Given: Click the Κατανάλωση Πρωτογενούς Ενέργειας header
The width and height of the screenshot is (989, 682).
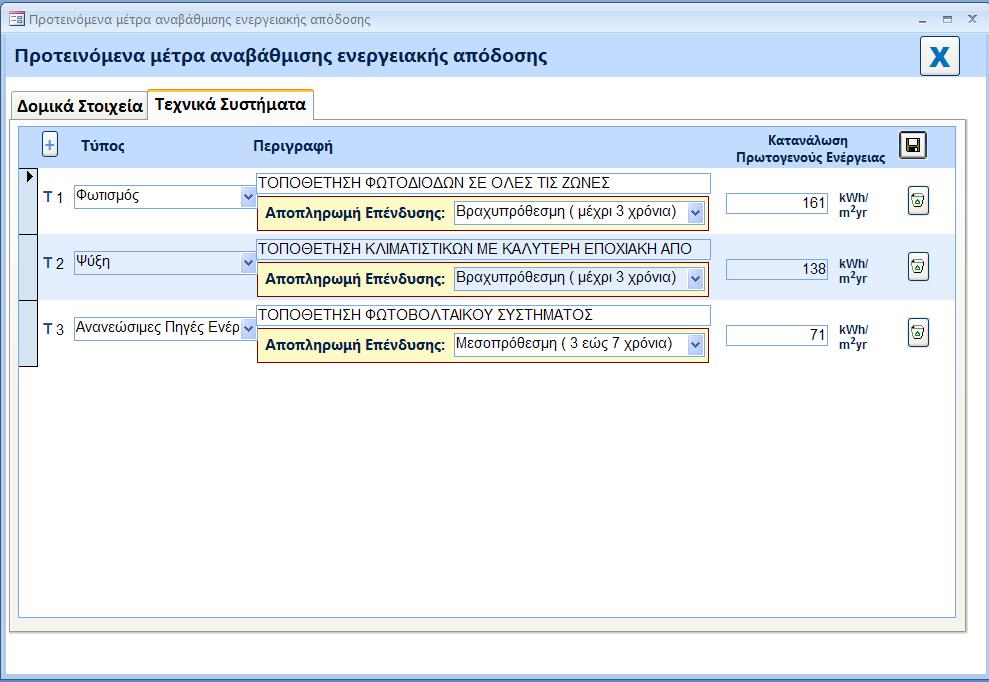Looking at the screenshot, I should pos(810,149).
